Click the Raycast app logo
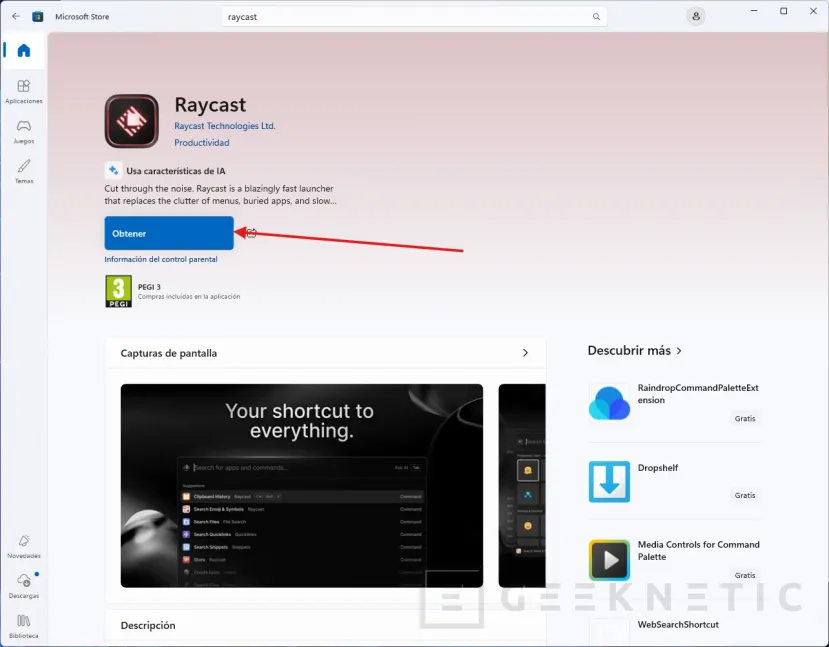 click(x=131, y=120)
